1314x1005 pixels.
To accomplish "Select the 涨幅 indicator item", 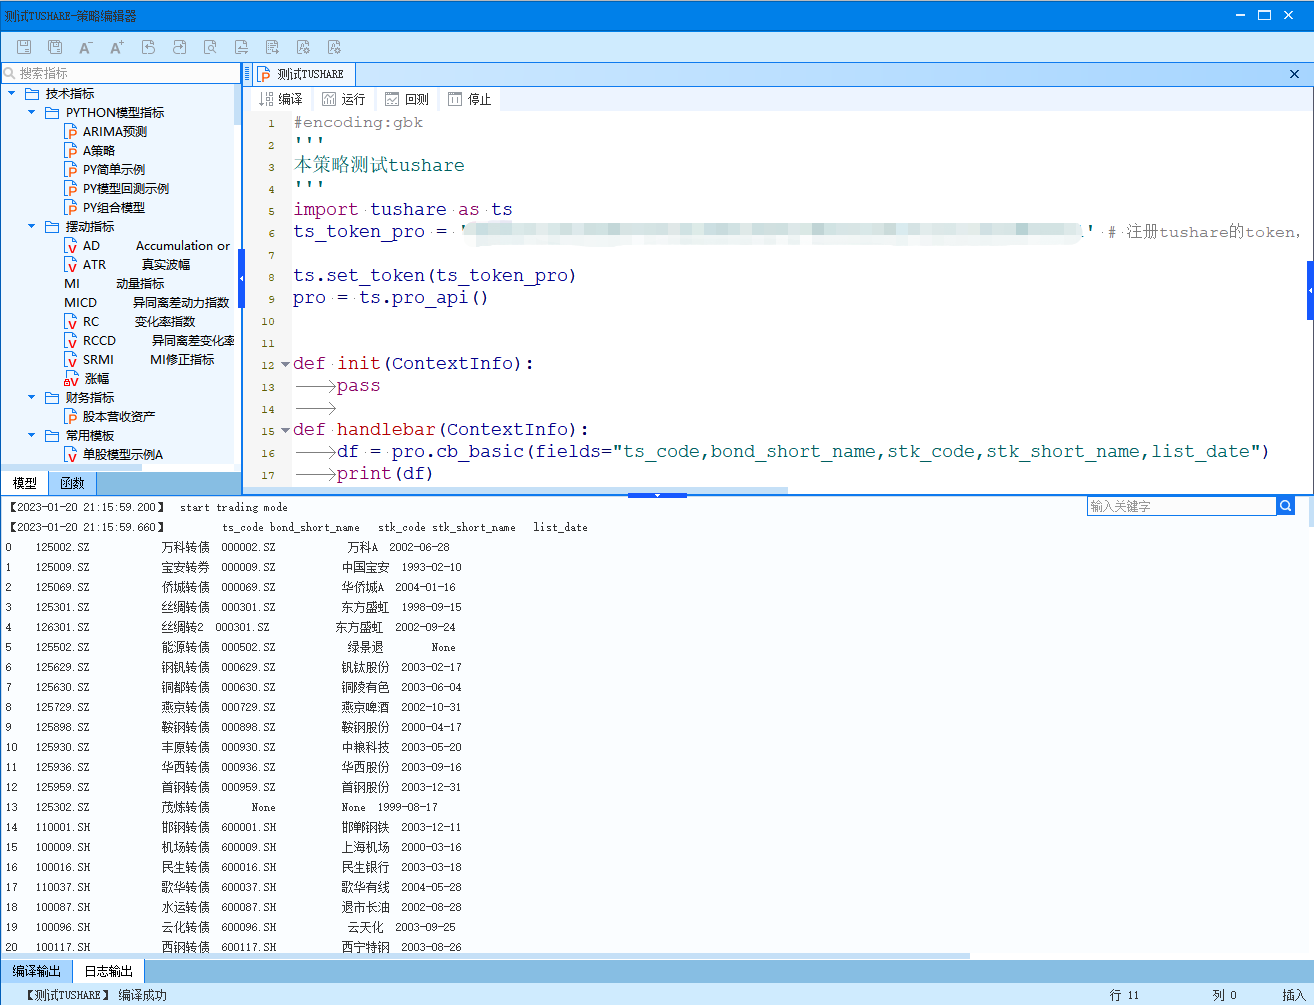I will (87, 378).
